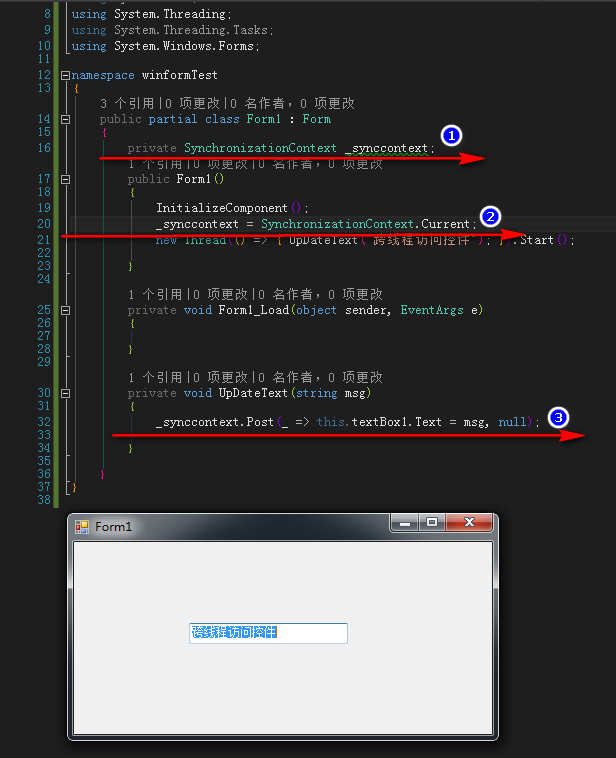Click the Form1 window title bar text
616x758 pixels.
coord(113,527)
